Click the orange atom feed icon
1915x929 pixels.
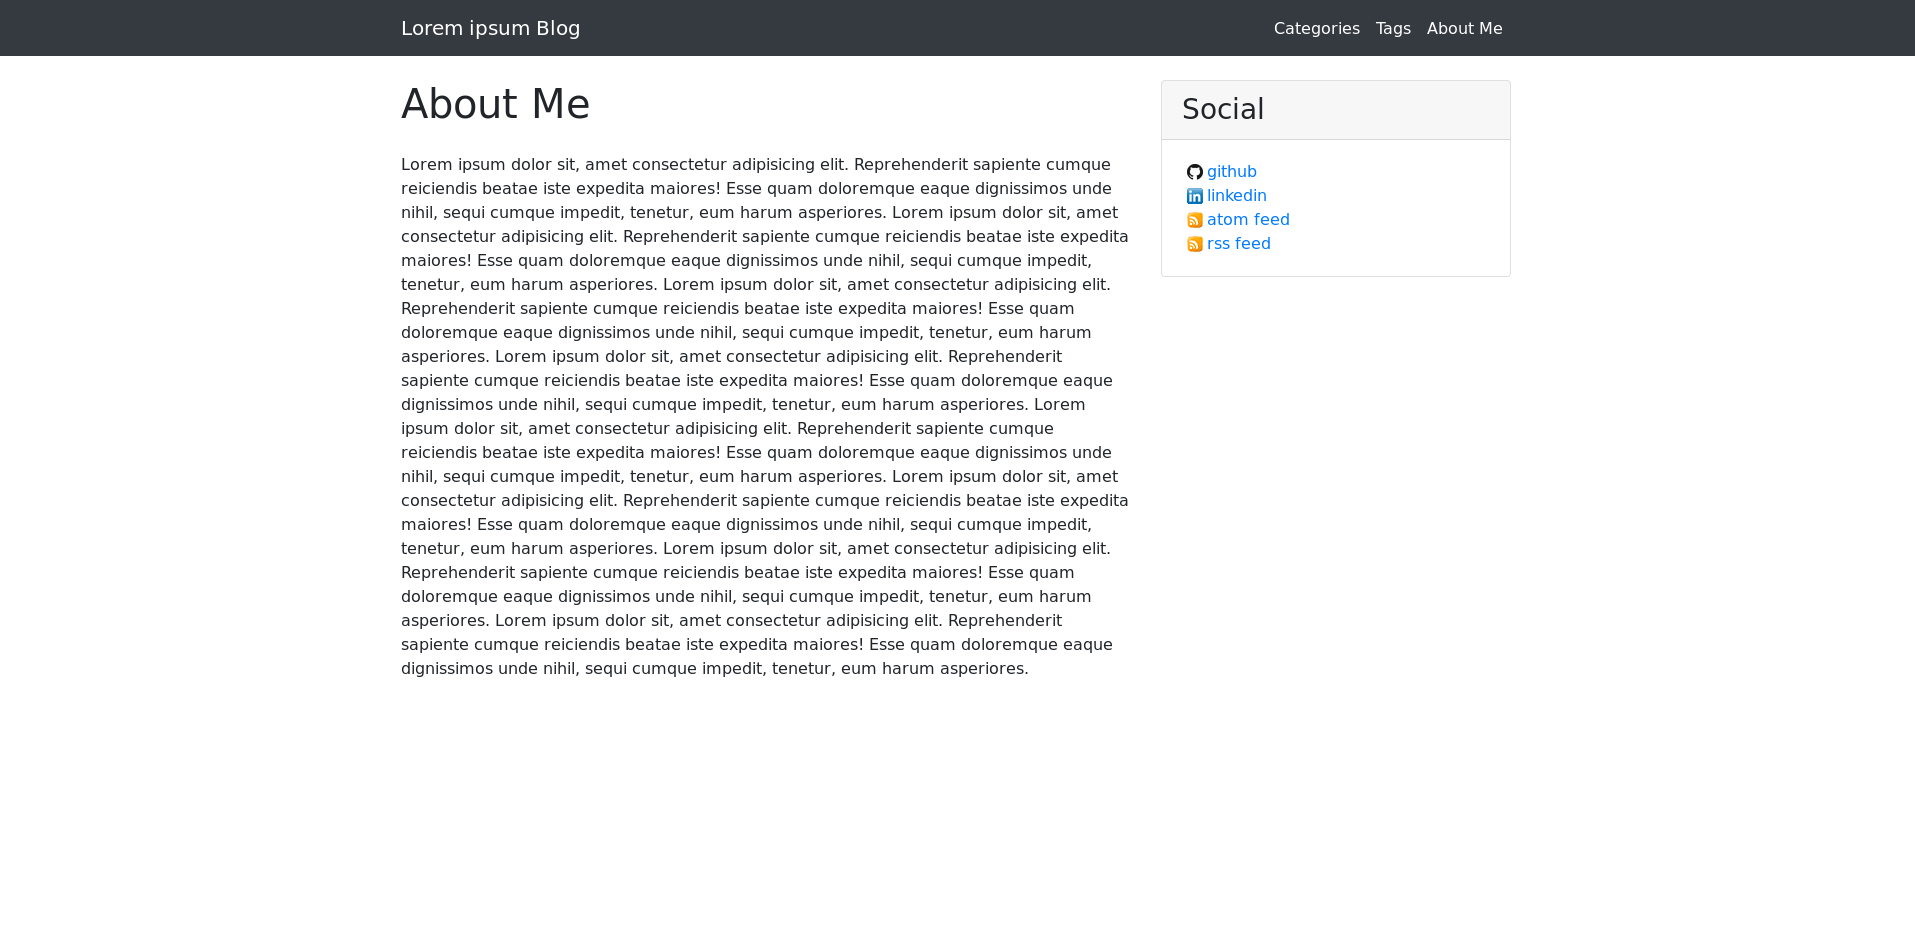[x=1194, y=220]
